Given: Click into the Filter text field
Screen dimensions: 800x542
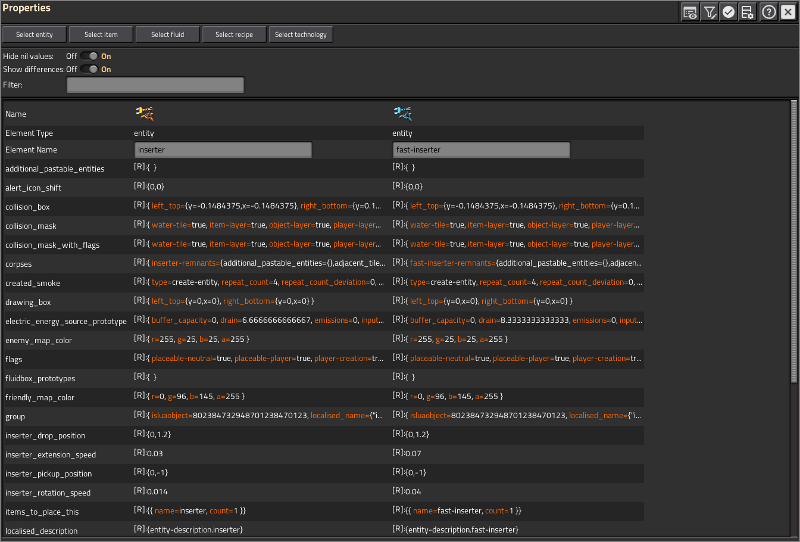Looking at the screenshot, I should click(x=155, y=85).
